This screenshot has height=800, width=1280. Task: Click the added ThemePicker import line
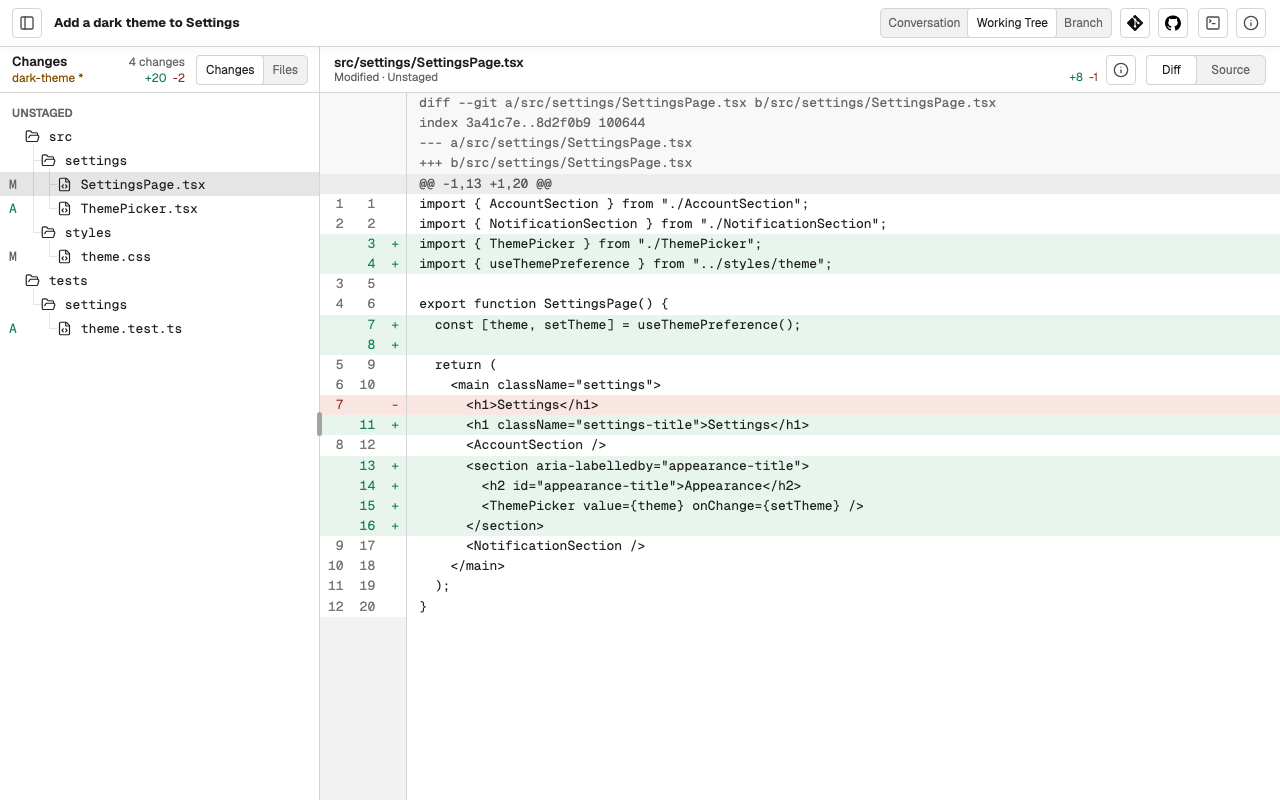(800, 244)
